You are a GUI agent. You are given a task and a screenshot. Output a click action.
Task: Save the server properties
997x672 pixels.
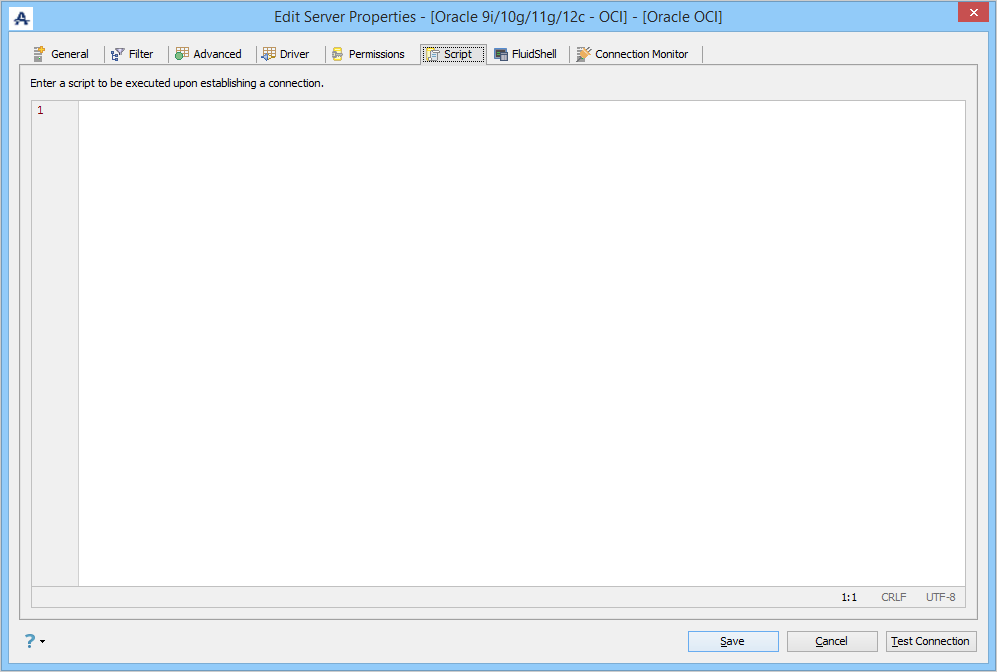tap(733, 641)
